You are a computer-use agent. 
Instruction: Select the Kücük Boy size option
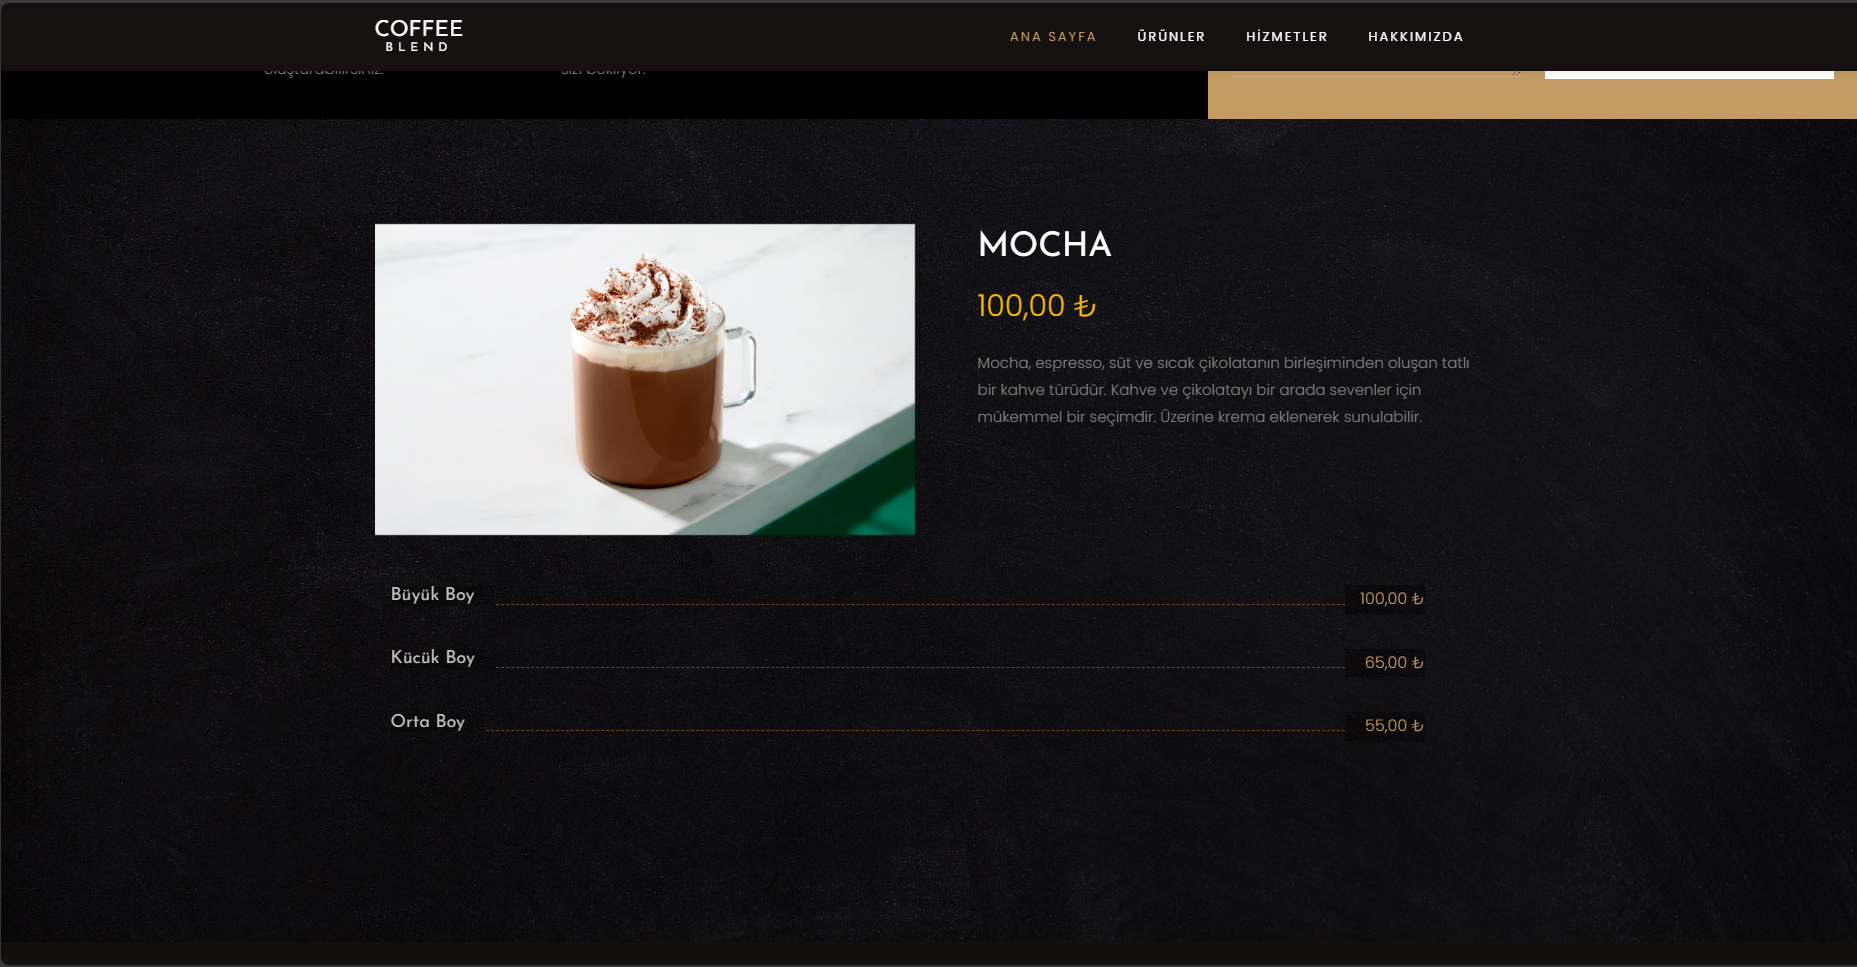click(x=432, y=657)
